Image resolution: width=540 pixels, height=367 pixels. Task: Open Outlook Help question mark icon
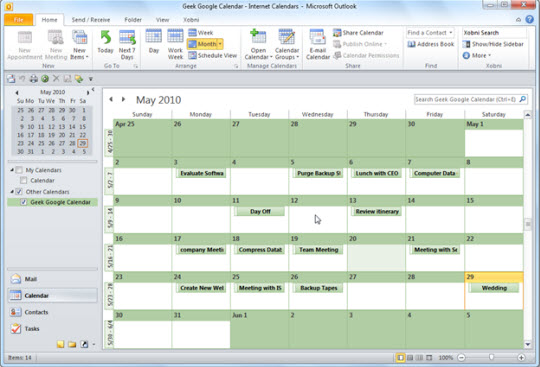[x=530, y=20]
